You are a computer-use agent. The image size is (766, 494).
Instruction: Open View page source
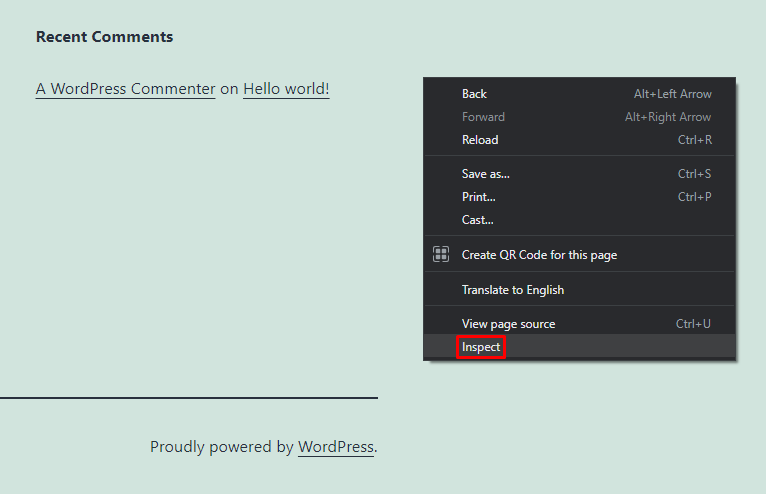(x=508, y=324)
